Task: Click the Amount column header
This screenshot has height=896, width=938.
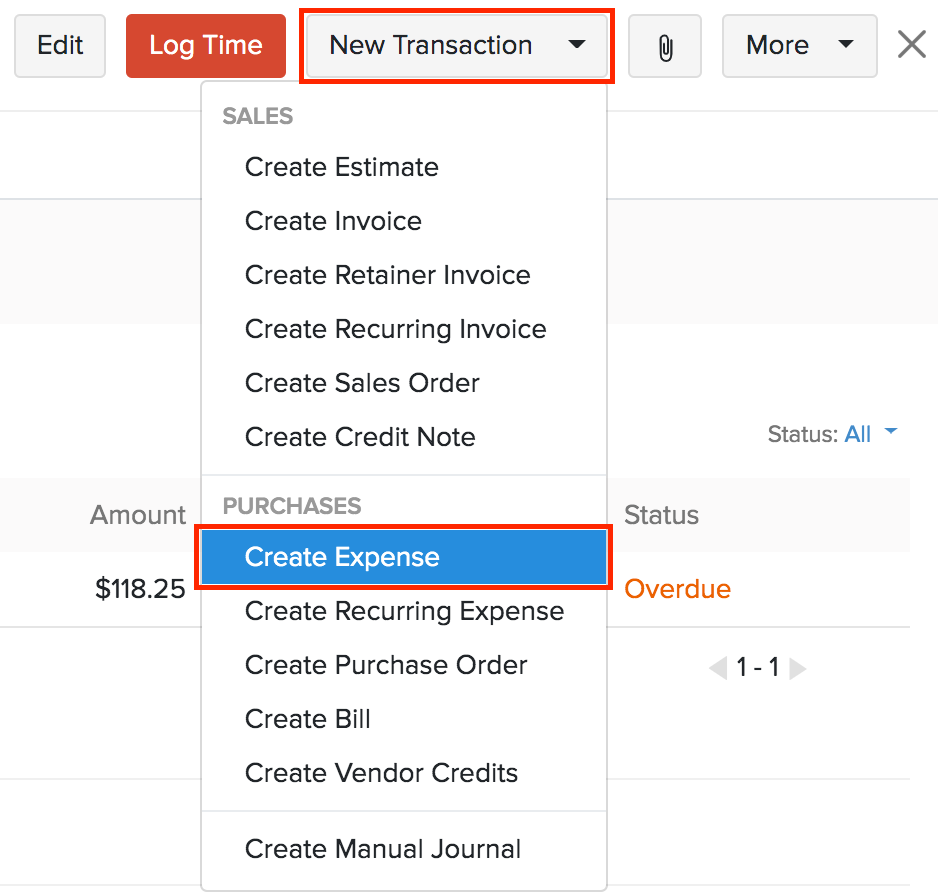Action: 137,515
